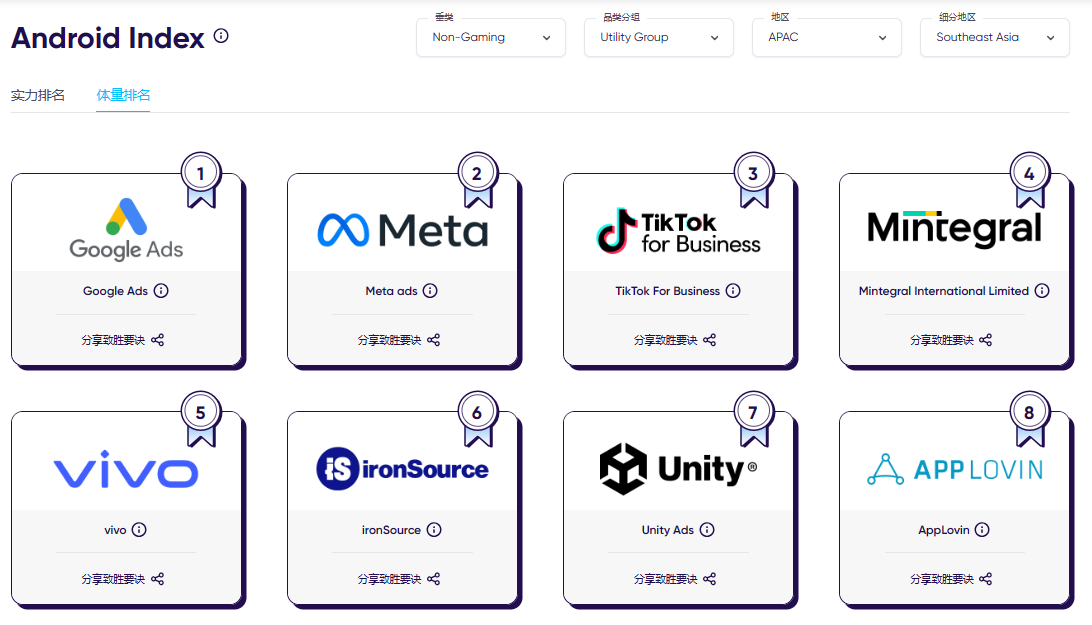Click share icon on TikTok For Business card
Screen dimensions: 1092x625
[710, 340]
